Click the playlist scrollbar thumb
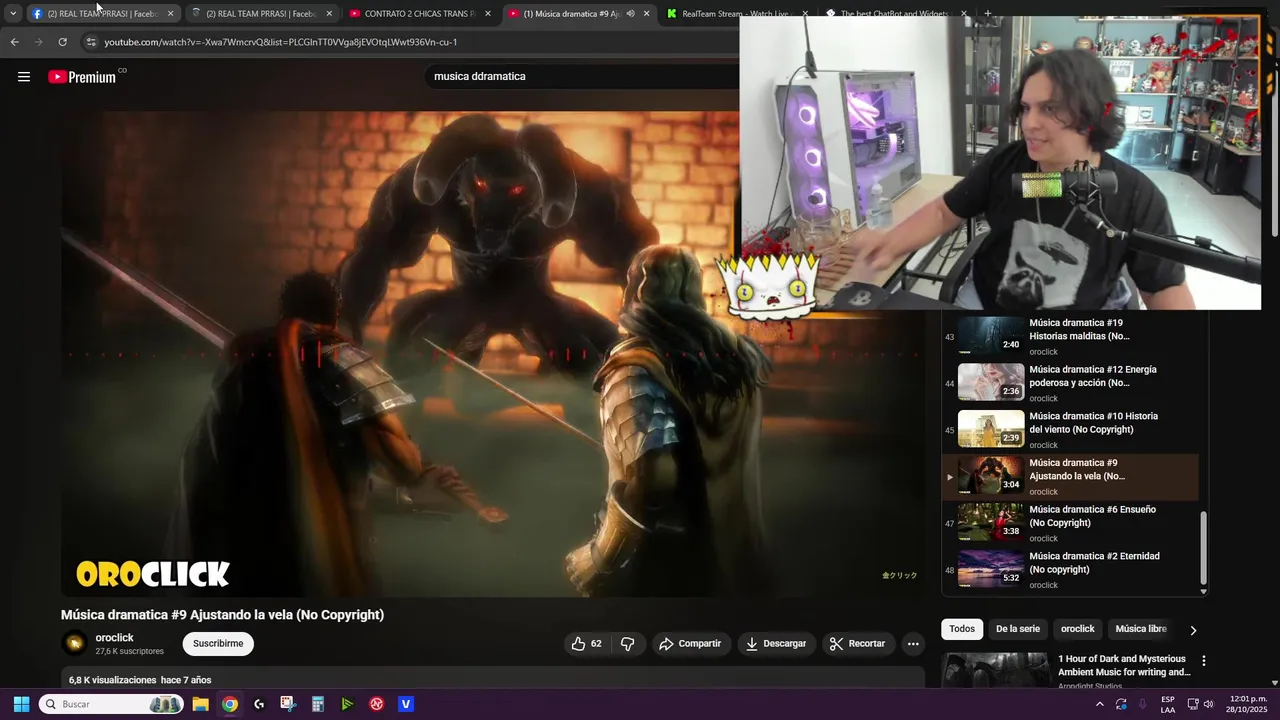 pyautogui.click(x=1203, y=548)
